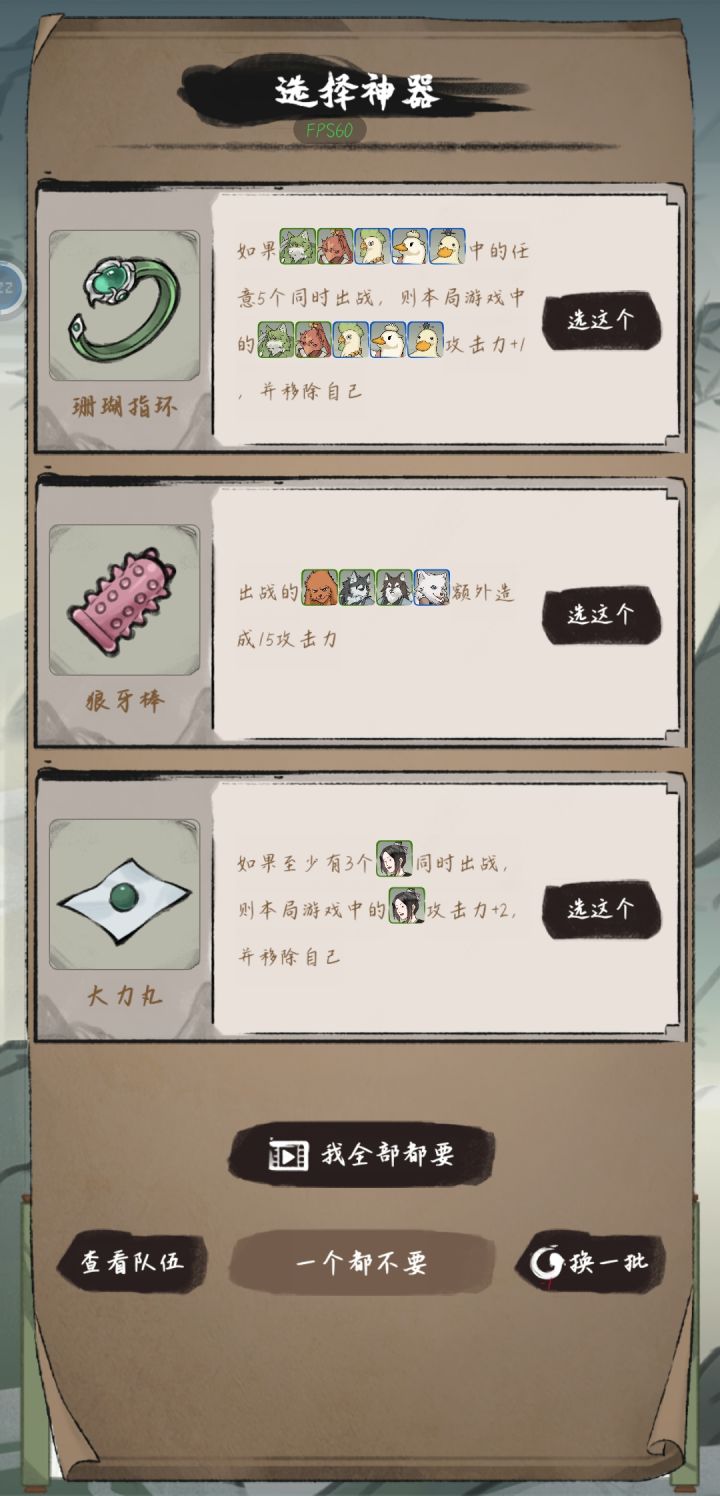Image resolution: width=720 pixels, height=1496 pixels.
Task: Select the 狼牙棒 artifact with 选这个
Action: (x=601, y=614)
